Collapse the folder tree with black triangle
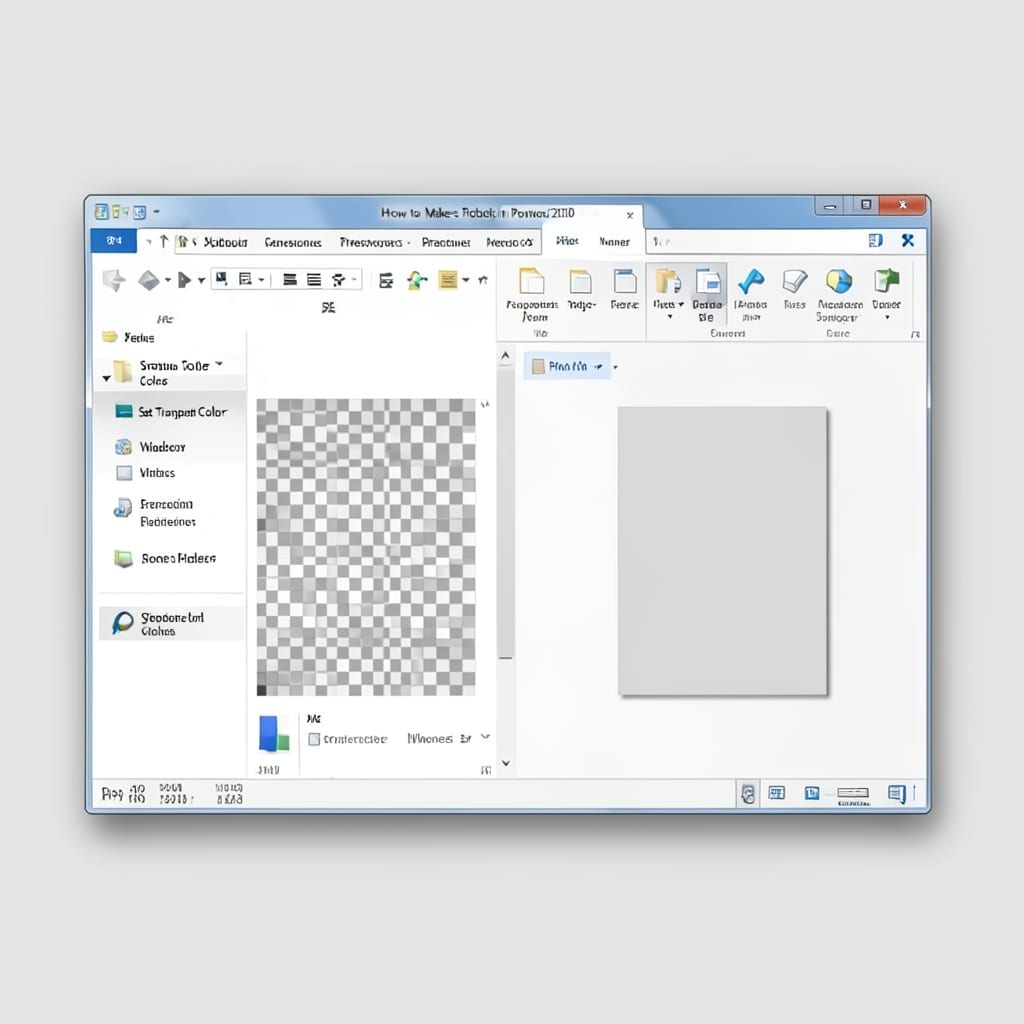This screenshot has width=1024, height=1024. [106, 378]
